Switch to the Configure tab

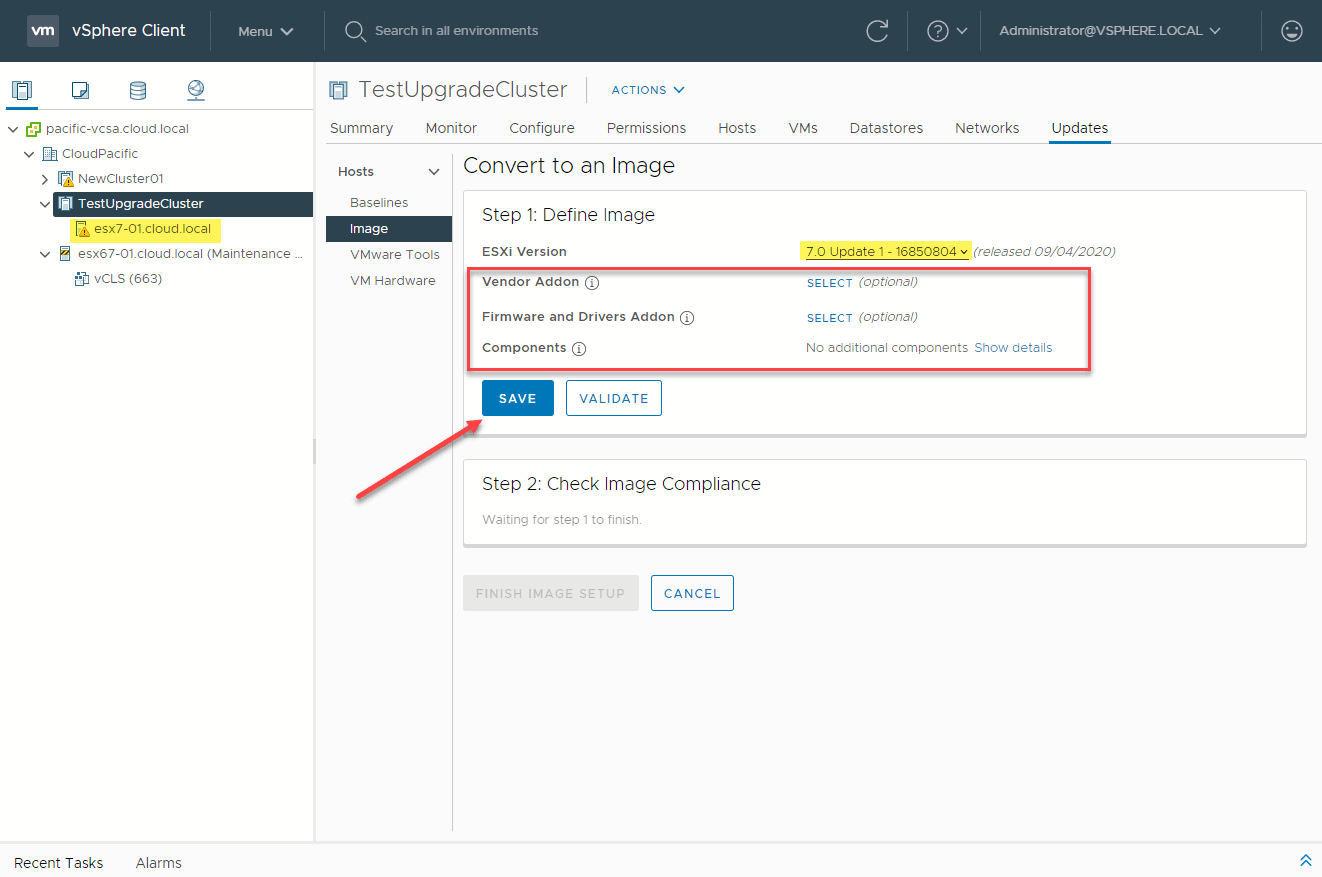click(542, 128)
